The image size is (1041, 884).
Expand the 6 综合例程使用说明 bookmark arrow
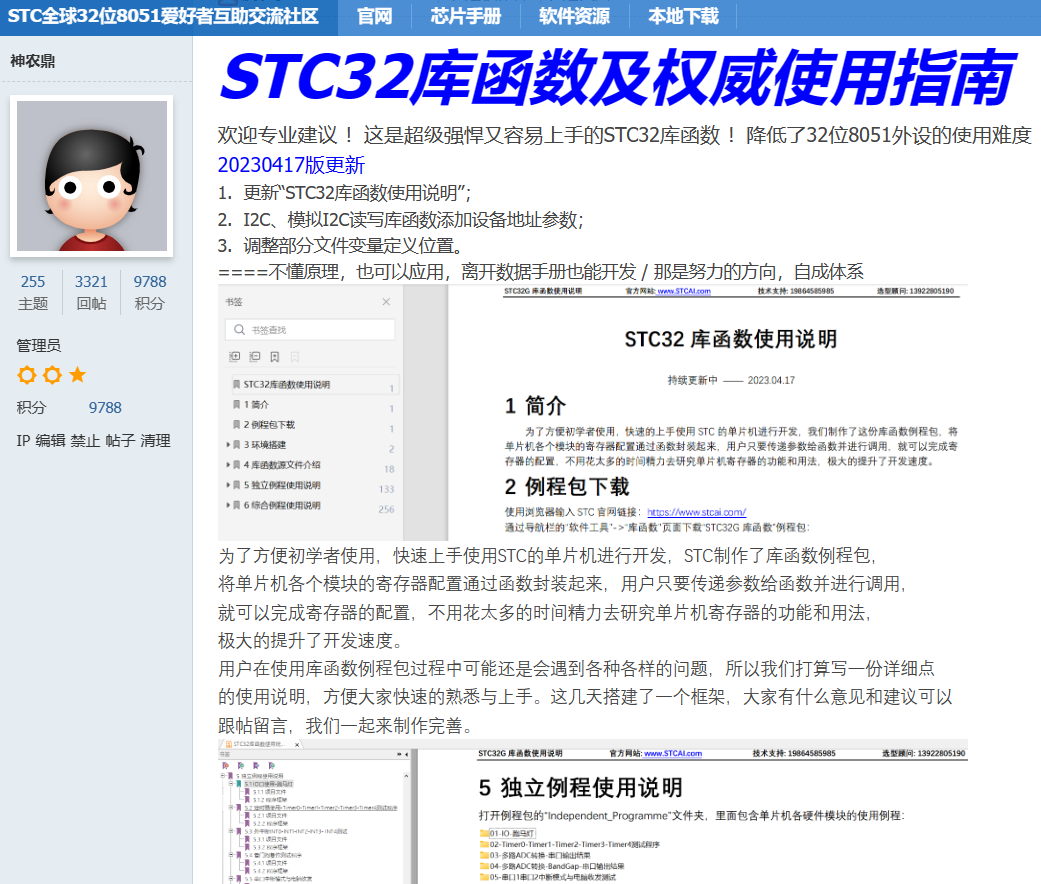point(228,505)
